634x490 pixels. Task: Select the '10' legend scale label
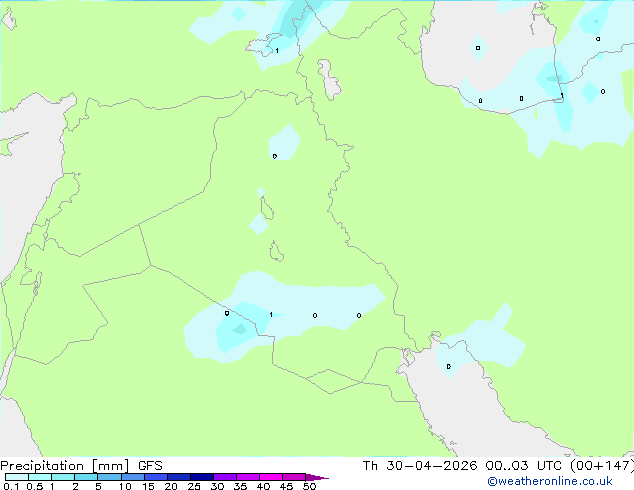[125, 486]
